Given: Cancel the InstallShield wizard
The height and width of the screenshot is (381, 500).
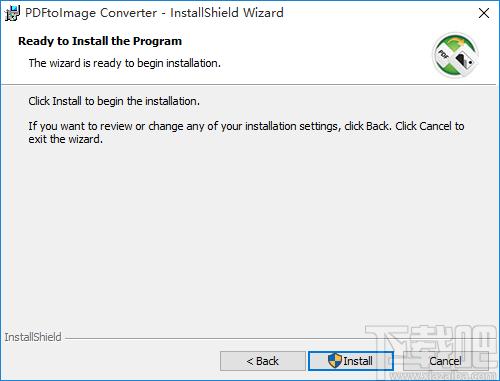Looking at the screenshot, I should coord(446,361).
